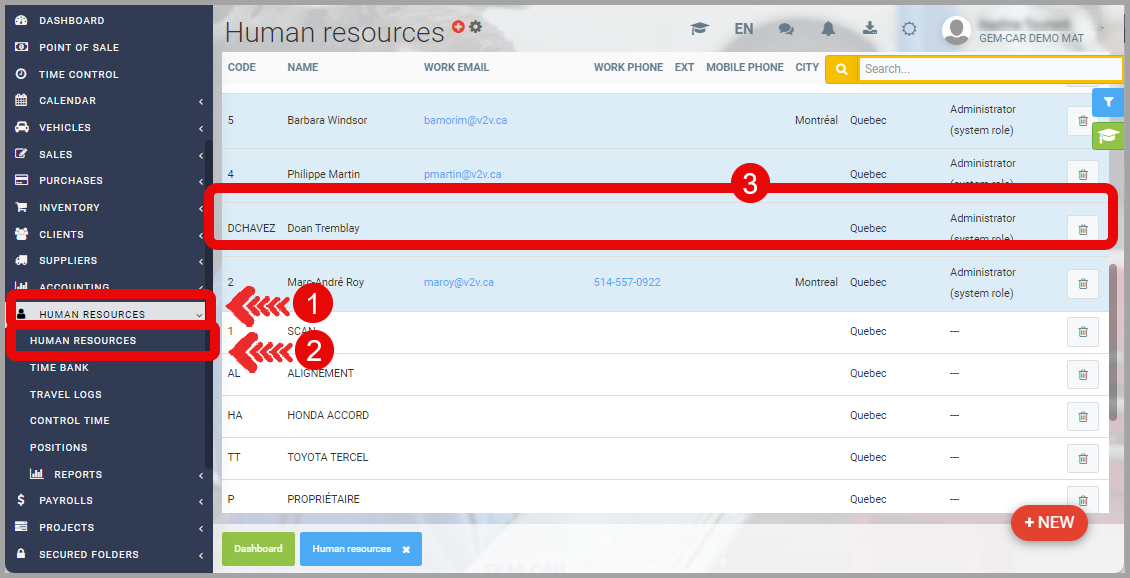
Task: Switch to the Dashboard tab
Action: (258, 549)
